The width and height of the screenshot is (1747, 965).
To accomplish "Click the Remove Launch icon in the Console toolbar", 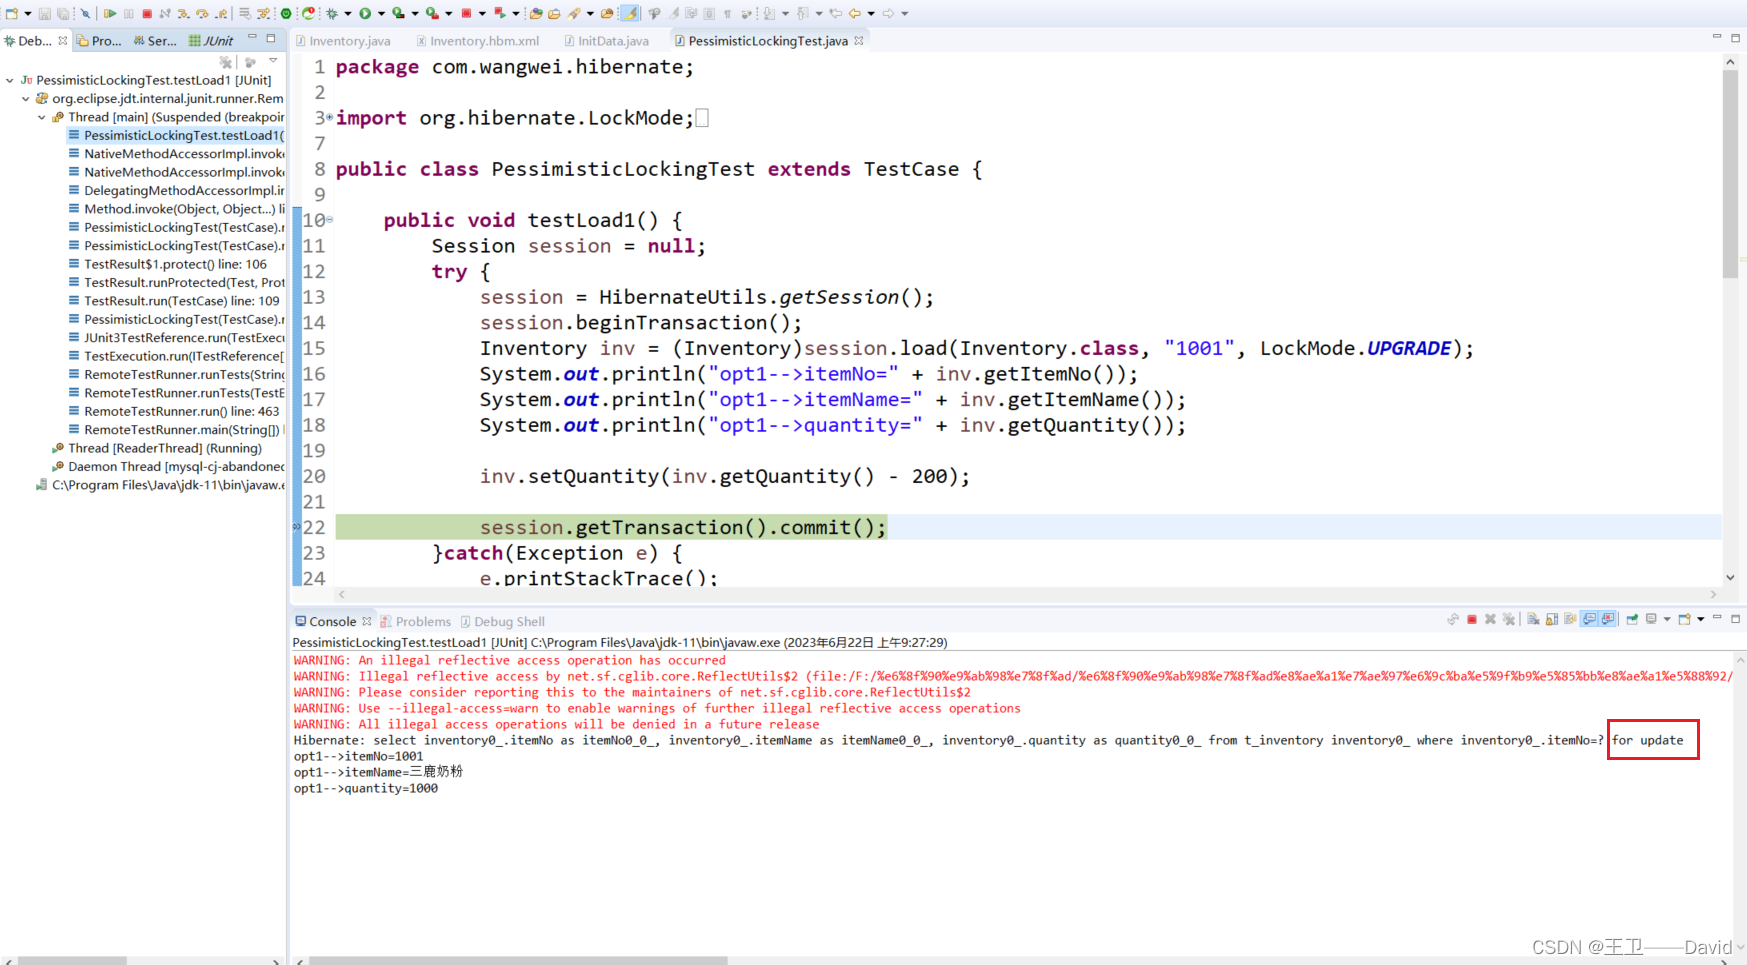I will coord(1490,619).
